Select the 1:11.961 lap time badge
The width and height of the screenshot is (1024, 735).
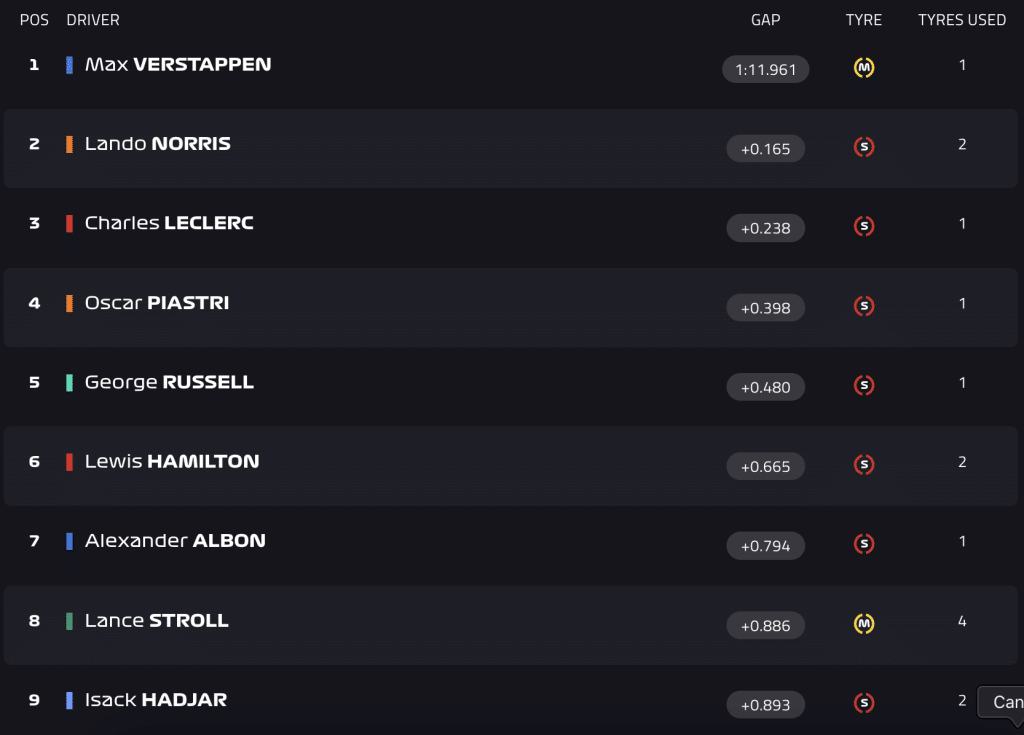pyautogui.click(x=765, y=69)
